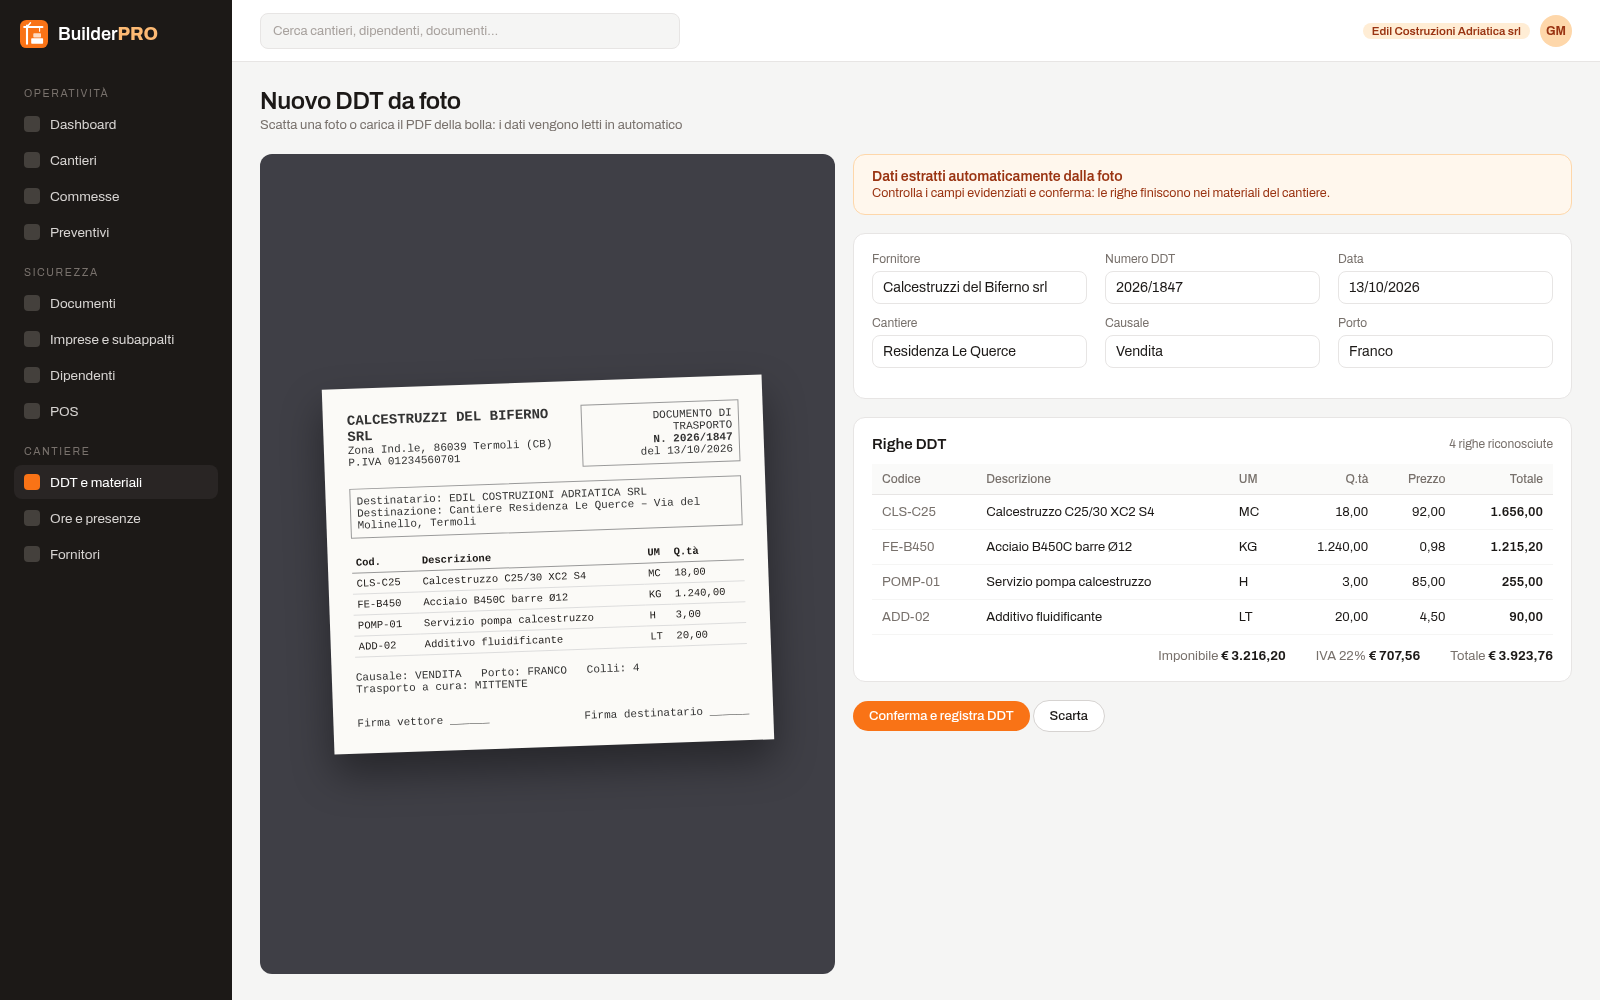Open the GM user avatar
The width and height of the screenshot is (1600, 1000).
point(1556,31)
